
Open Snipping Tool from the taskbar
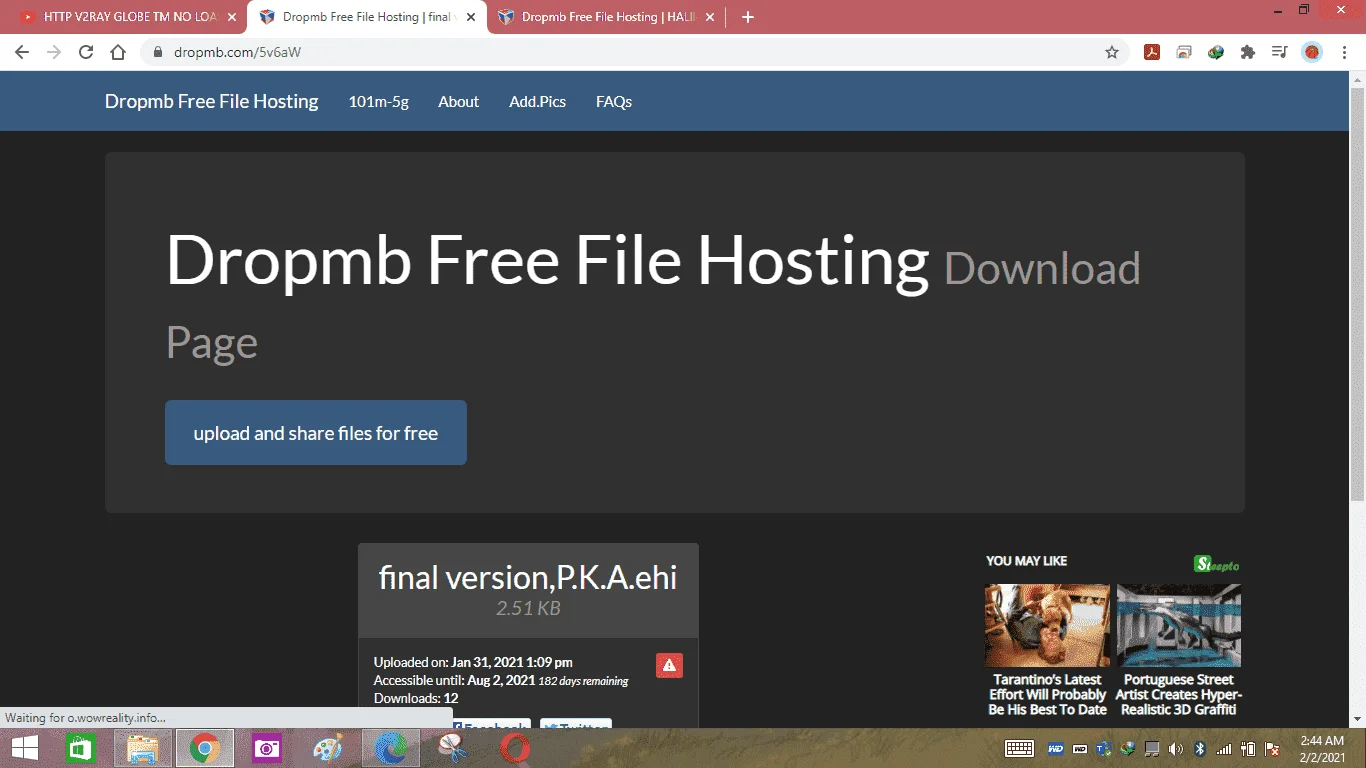click(453, 748)
